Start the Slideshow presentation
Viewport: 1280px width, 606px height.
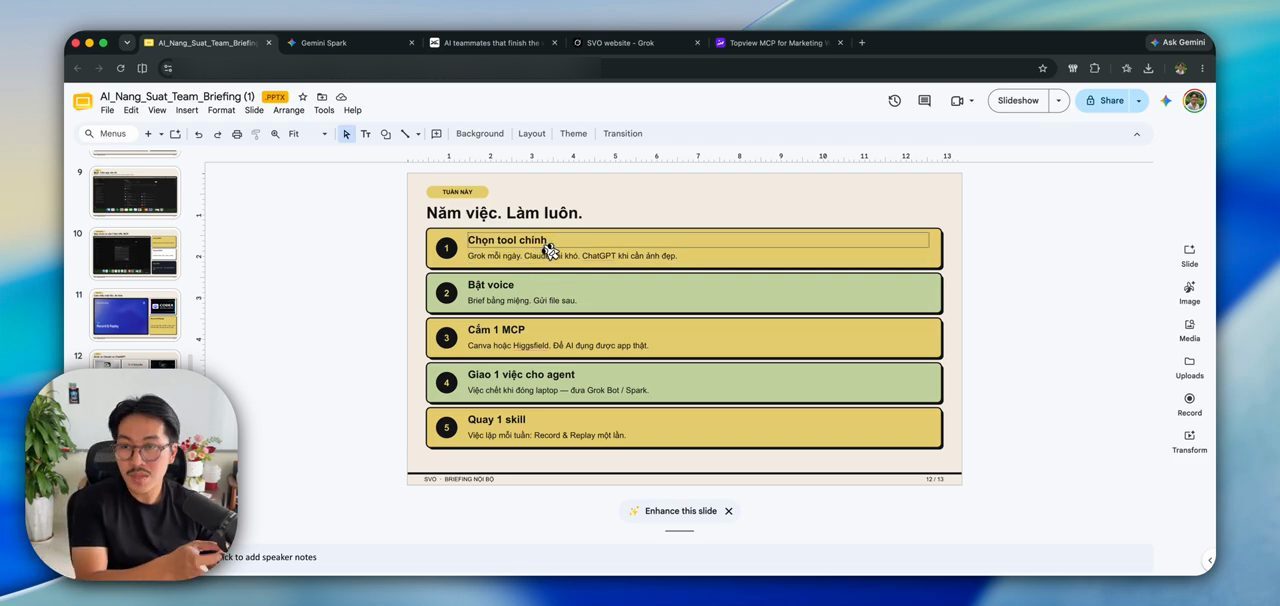(1018, 101)
